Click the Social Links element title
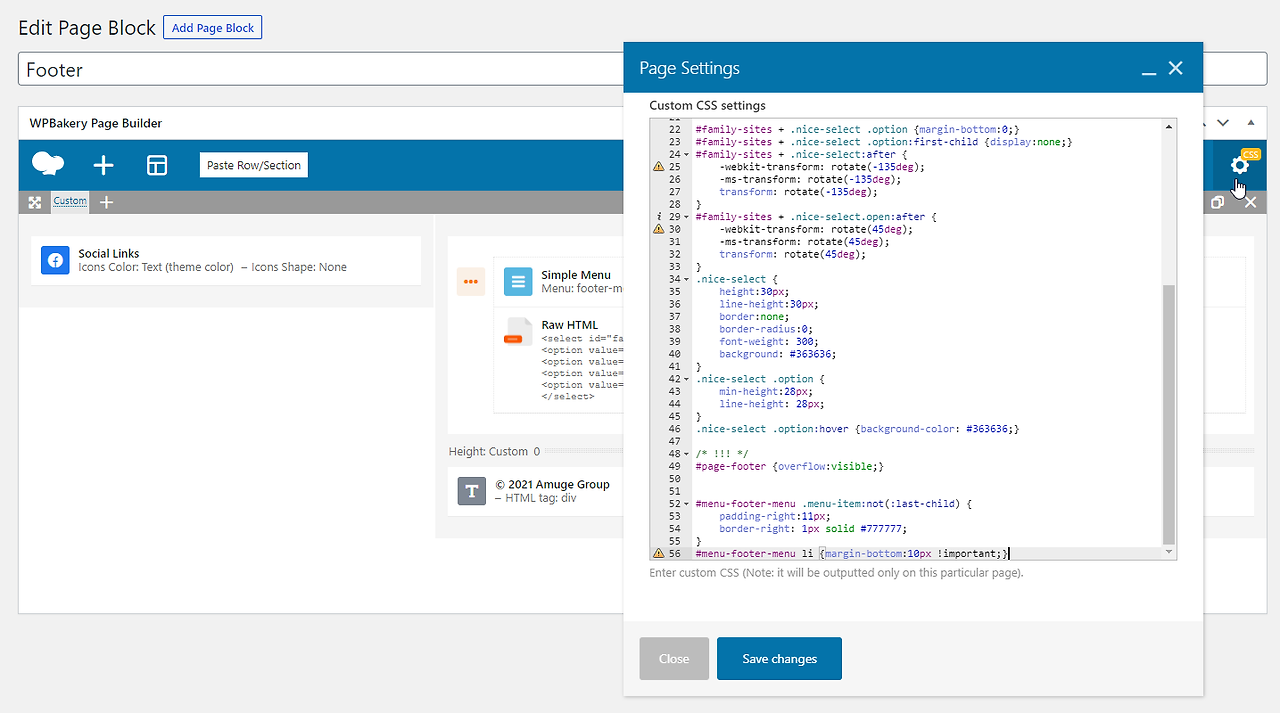Screen dimensions: 1280x713 (109, 254)
